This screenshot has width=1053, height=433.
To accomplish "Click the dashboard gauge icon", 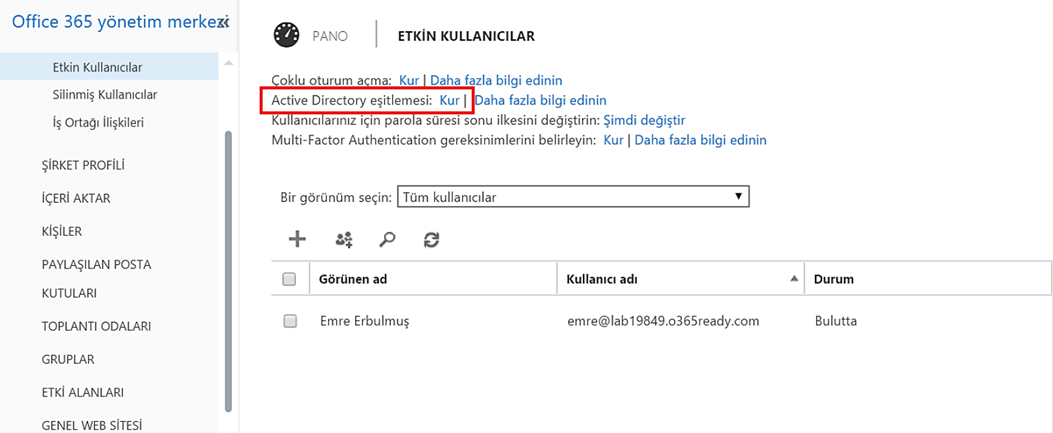I will [286, 36].
